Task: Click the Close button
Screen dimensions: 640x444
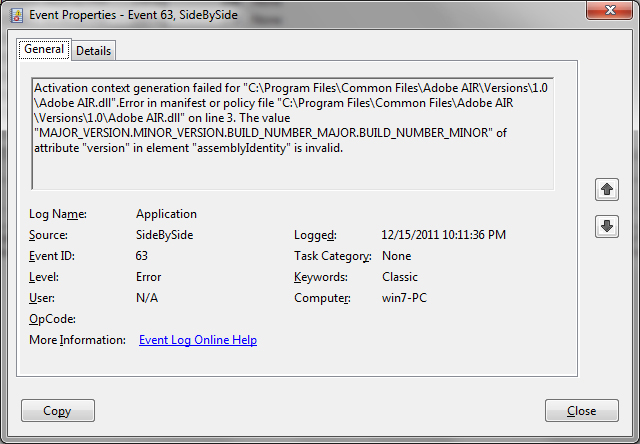Action: (x=582, y=411)
